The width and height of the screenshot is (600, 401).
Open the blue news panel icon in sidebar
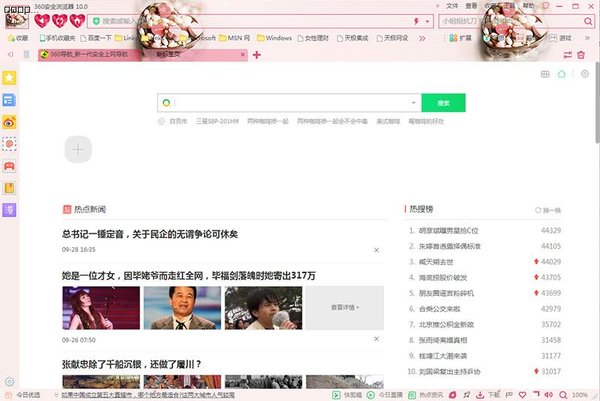pos(9,100)
